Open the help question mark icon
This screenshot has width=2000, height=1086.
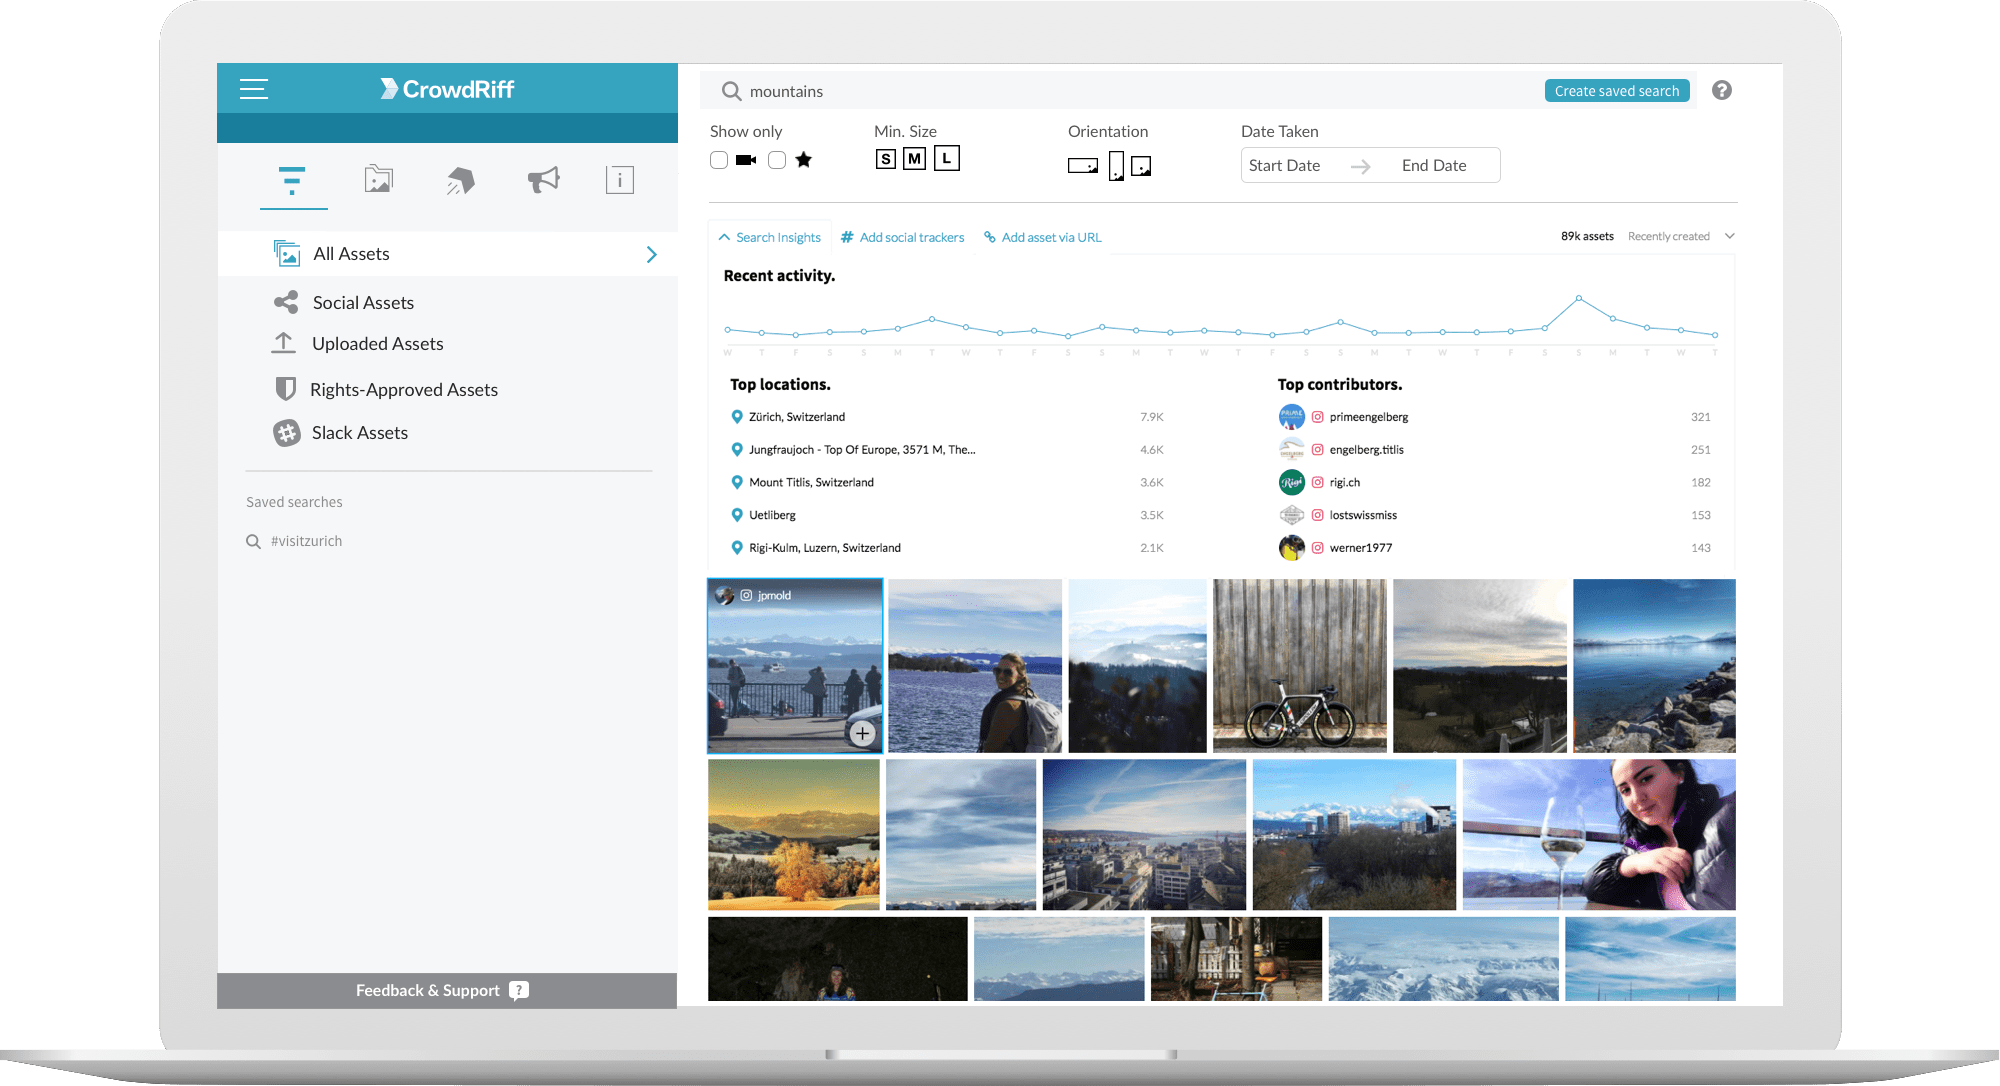coord(1722,90)
